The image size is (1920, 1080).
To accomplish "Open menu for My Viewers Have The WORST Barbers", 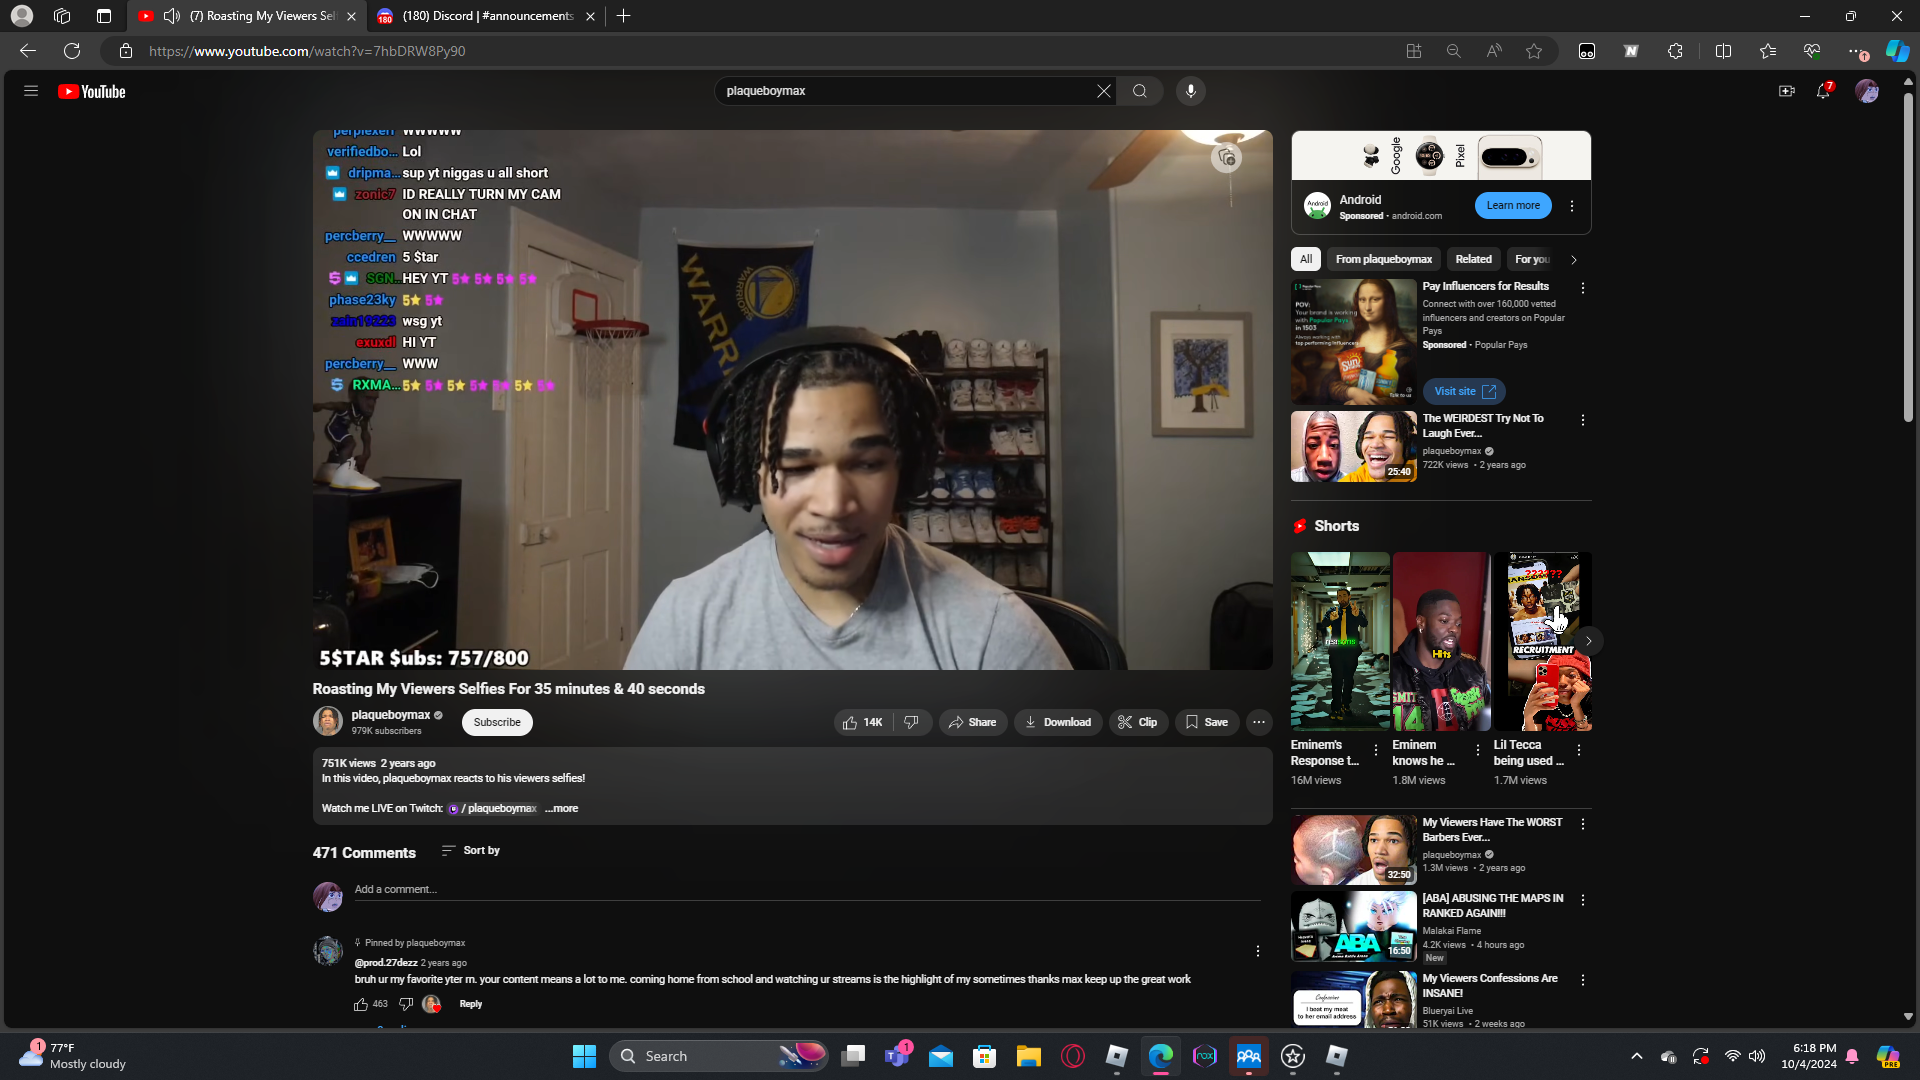I will click(1583, 824).
